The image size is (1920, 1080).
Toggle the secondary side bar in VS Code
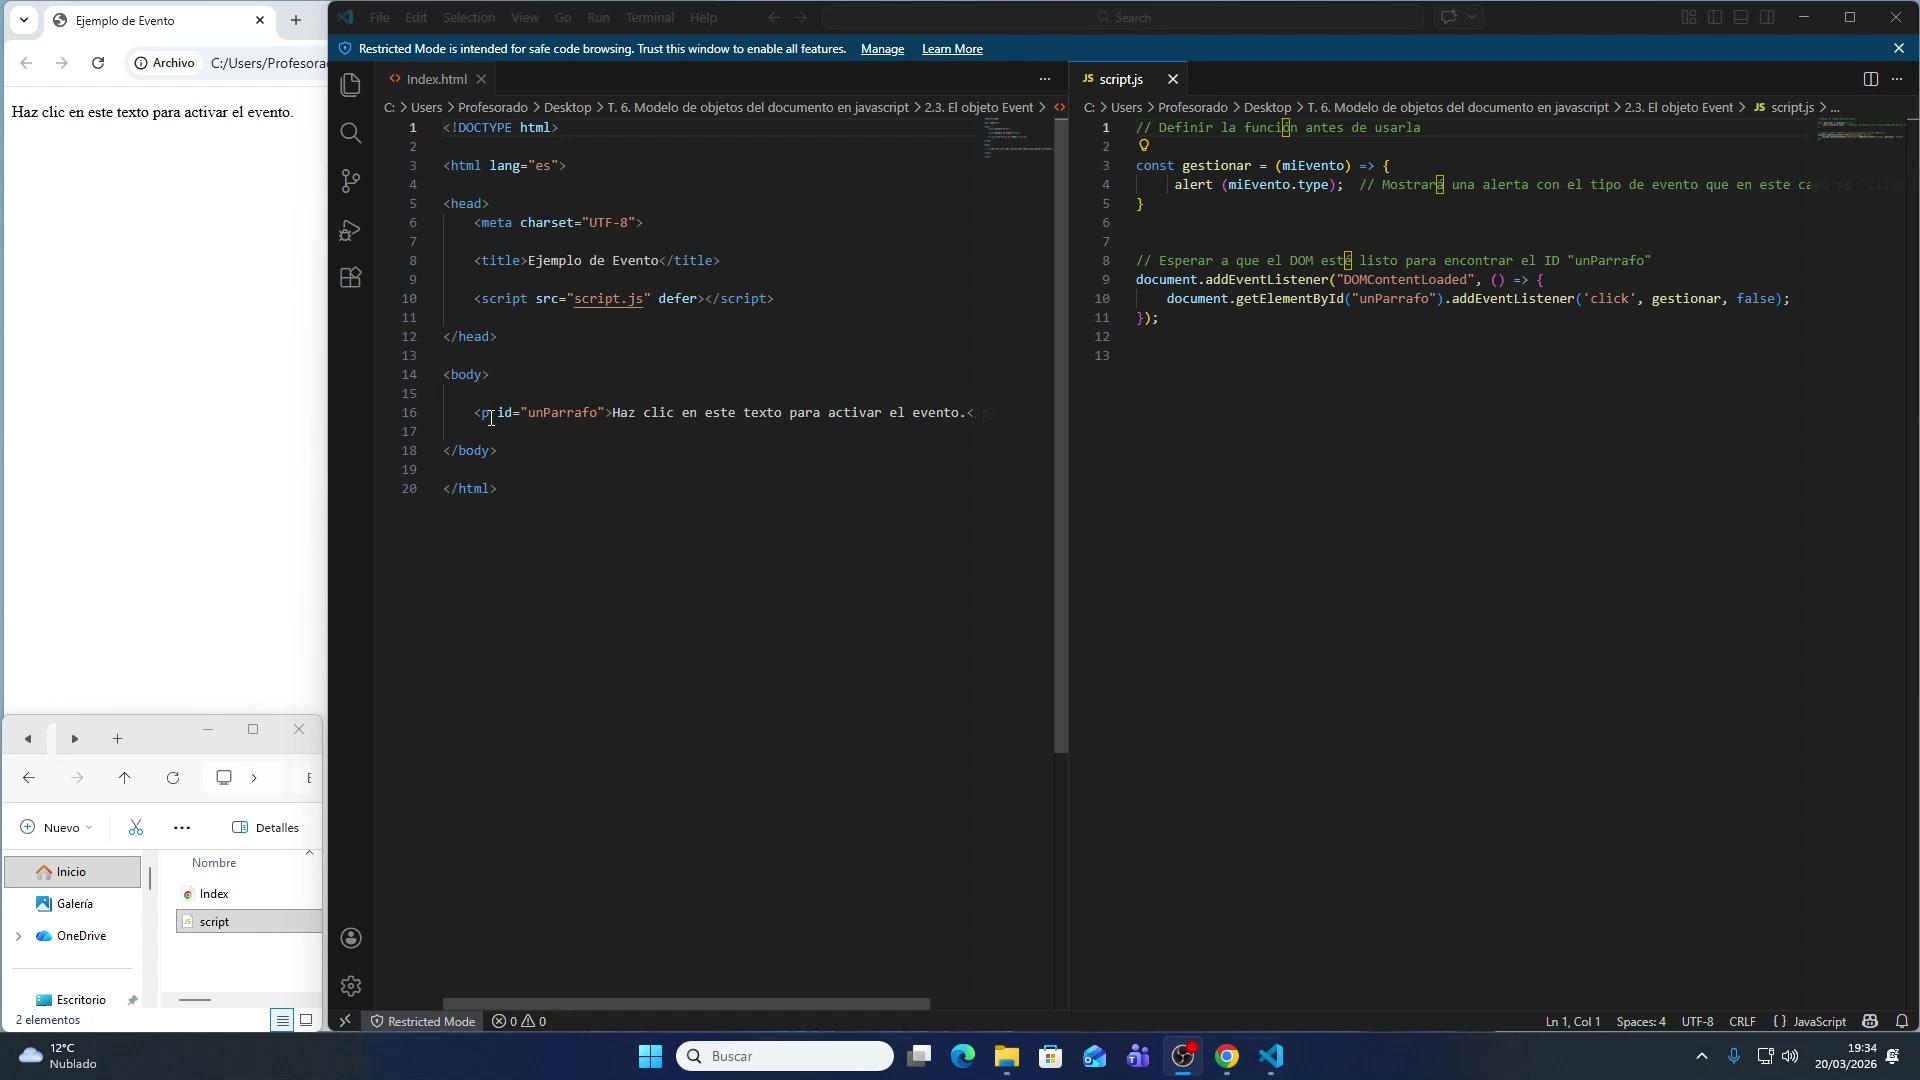1767,17
